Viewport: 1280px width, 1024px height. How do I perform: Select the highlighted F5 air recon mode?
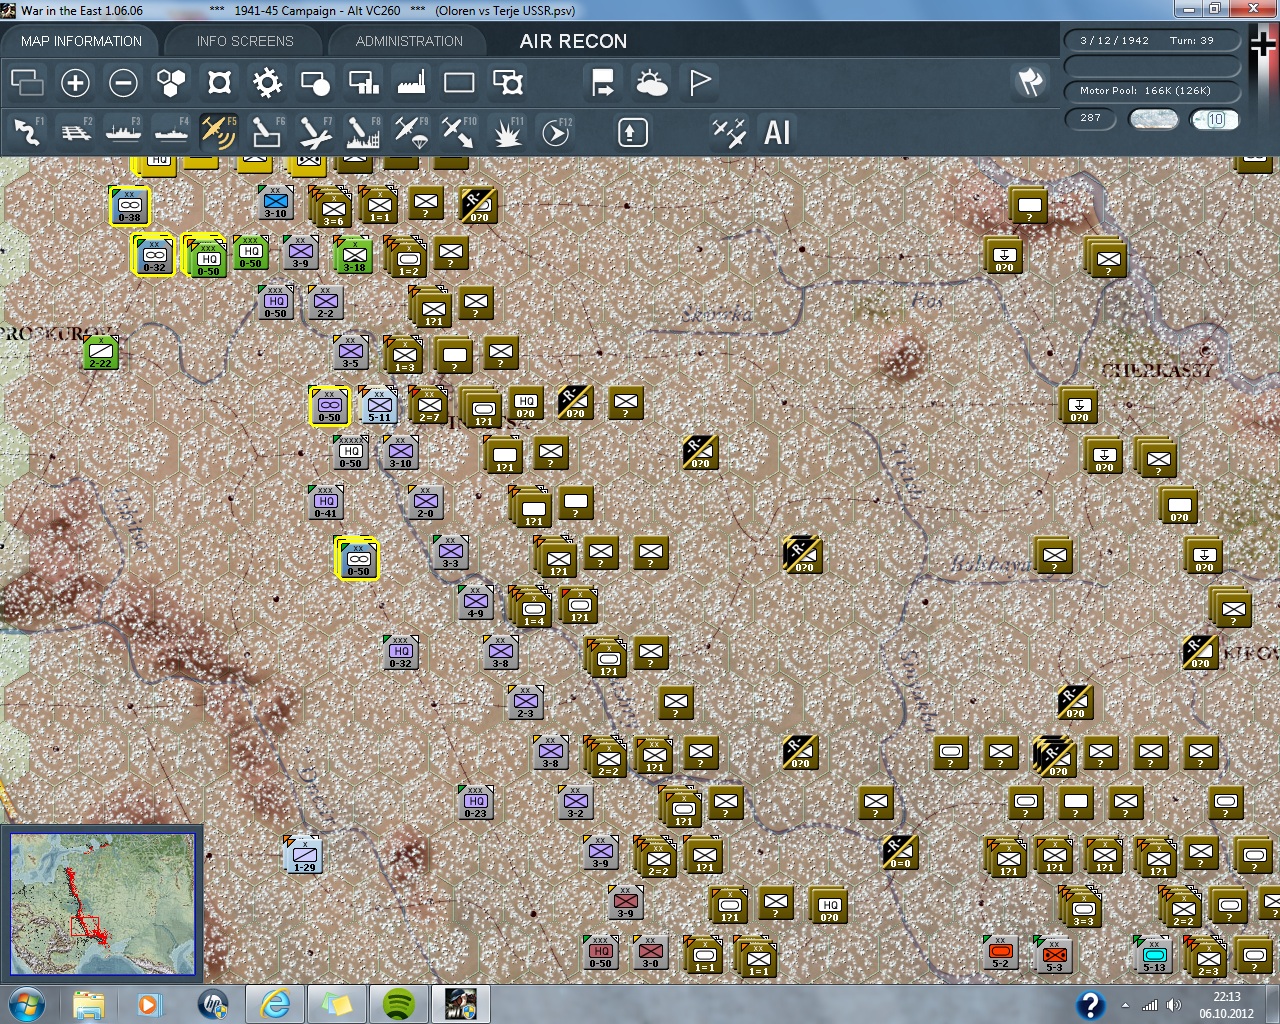coord(219,132)
